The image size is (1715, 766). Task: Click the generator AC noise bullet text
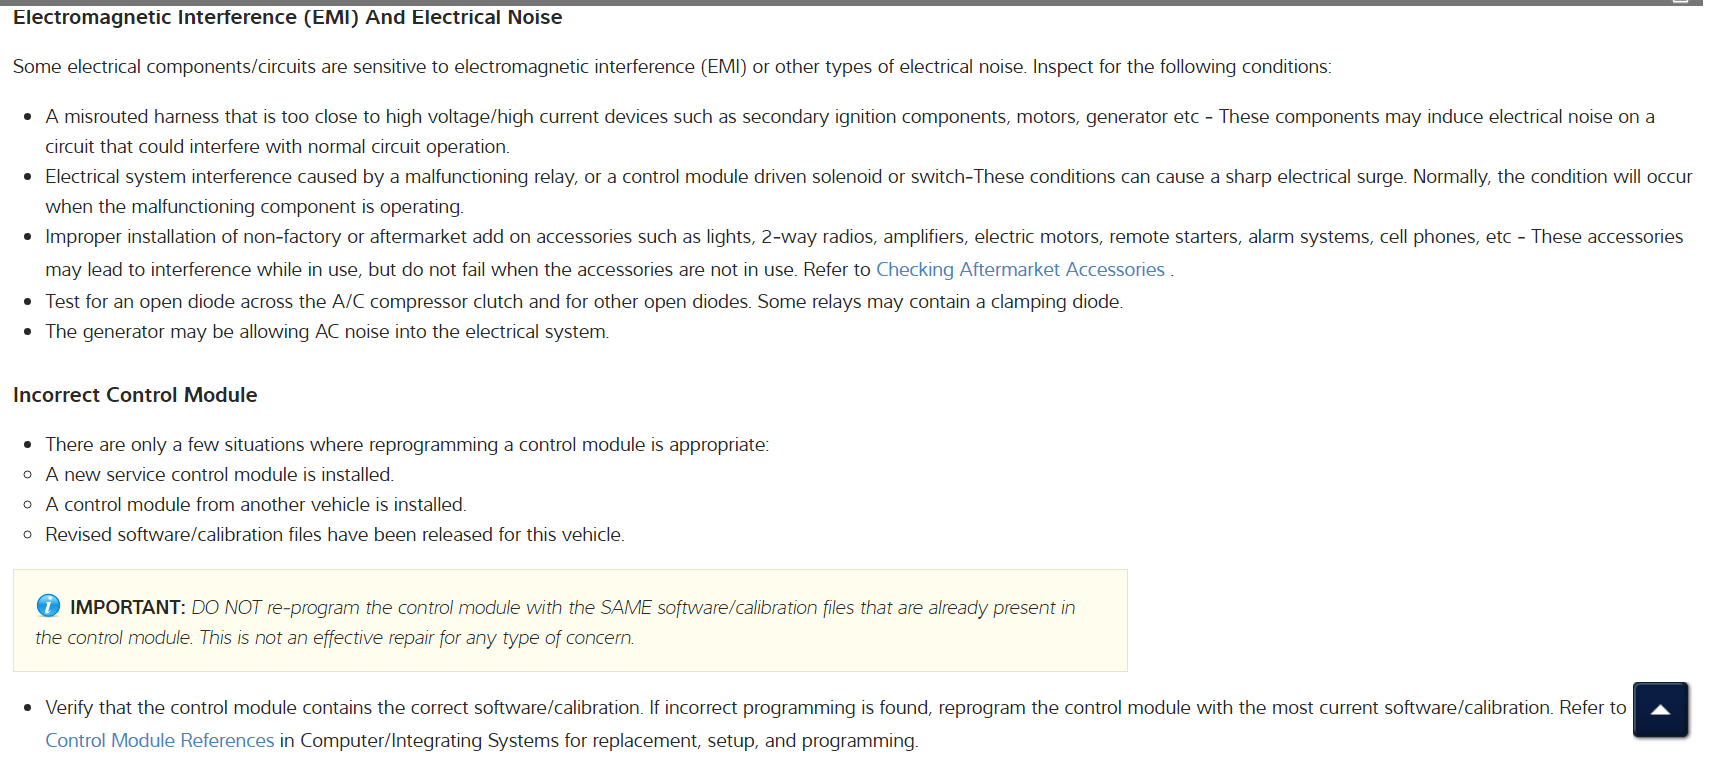point(326,332)
